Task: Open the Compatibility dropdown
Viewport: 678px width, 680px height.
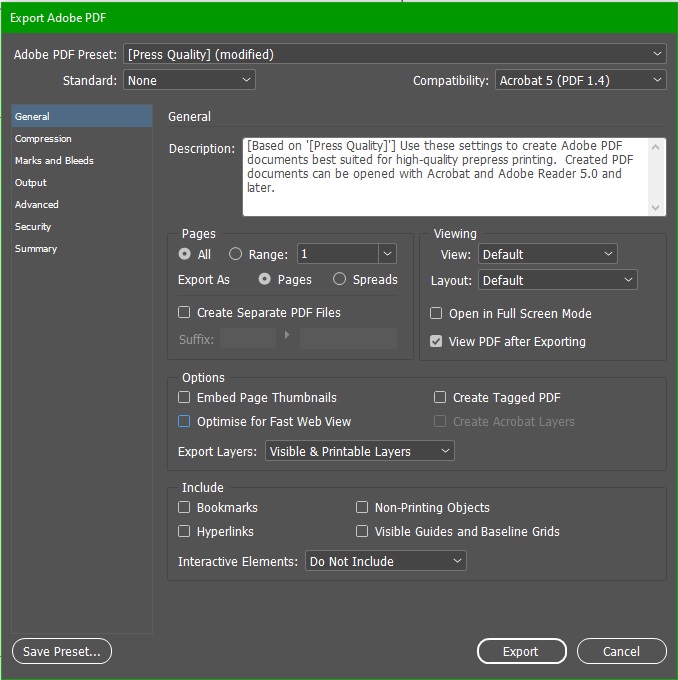Action: 580,80
